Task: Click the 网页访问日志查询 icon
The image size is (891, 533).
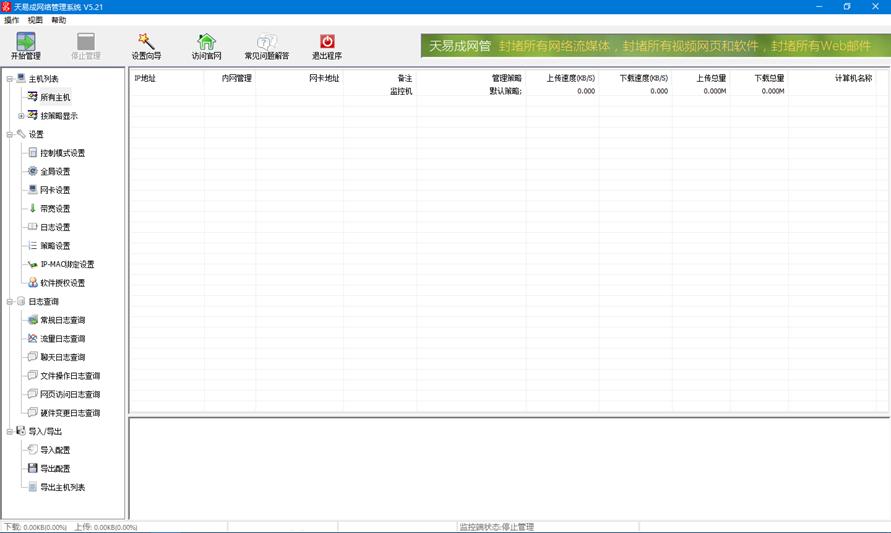Action: (32, 394)
